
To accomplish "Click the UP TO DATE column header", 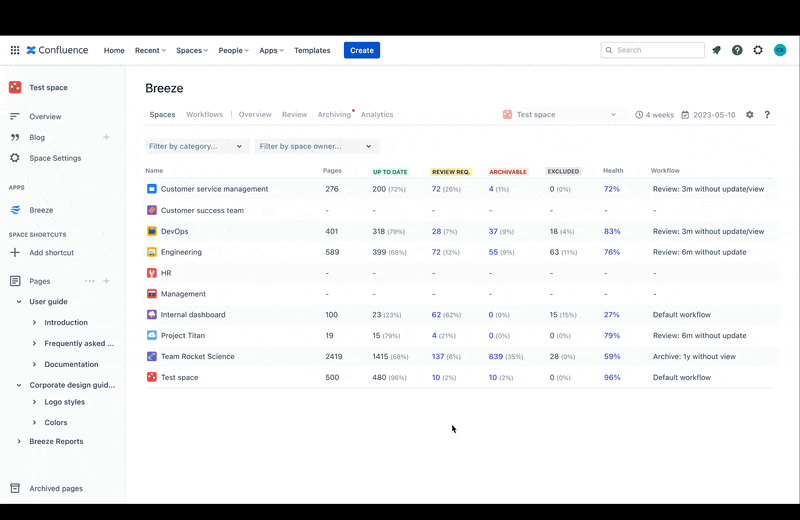I will (x=390, y=172).
